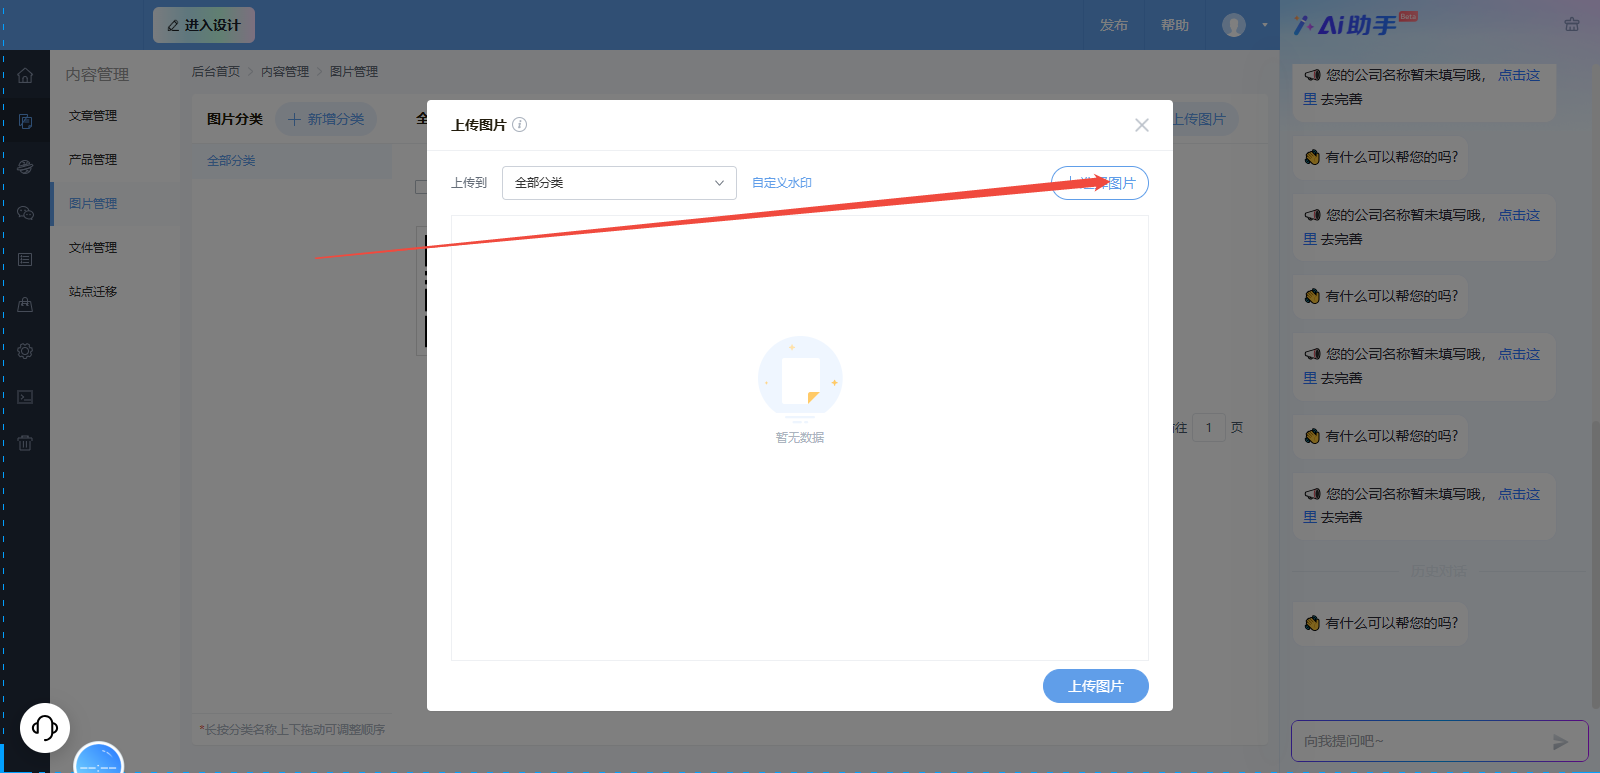1600x773 pixels.
Task: Open the headset customer service bubble
Action: click(x=45, y=727)
